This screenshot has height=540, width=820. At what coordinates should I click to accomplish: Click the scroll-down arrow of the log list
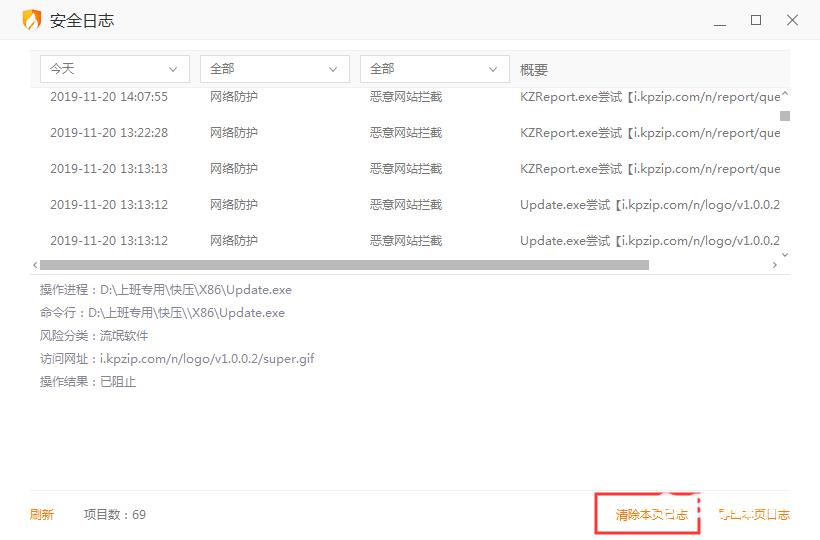pyautogui.click(x=785, y=255)
